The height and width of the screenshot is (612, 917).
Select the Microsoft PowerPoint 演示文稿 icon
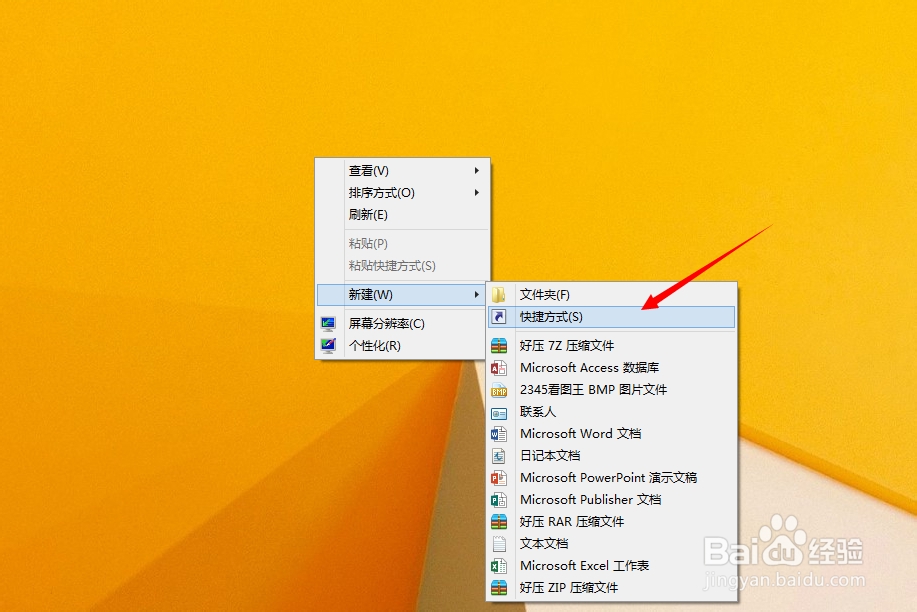click(501, 477)
